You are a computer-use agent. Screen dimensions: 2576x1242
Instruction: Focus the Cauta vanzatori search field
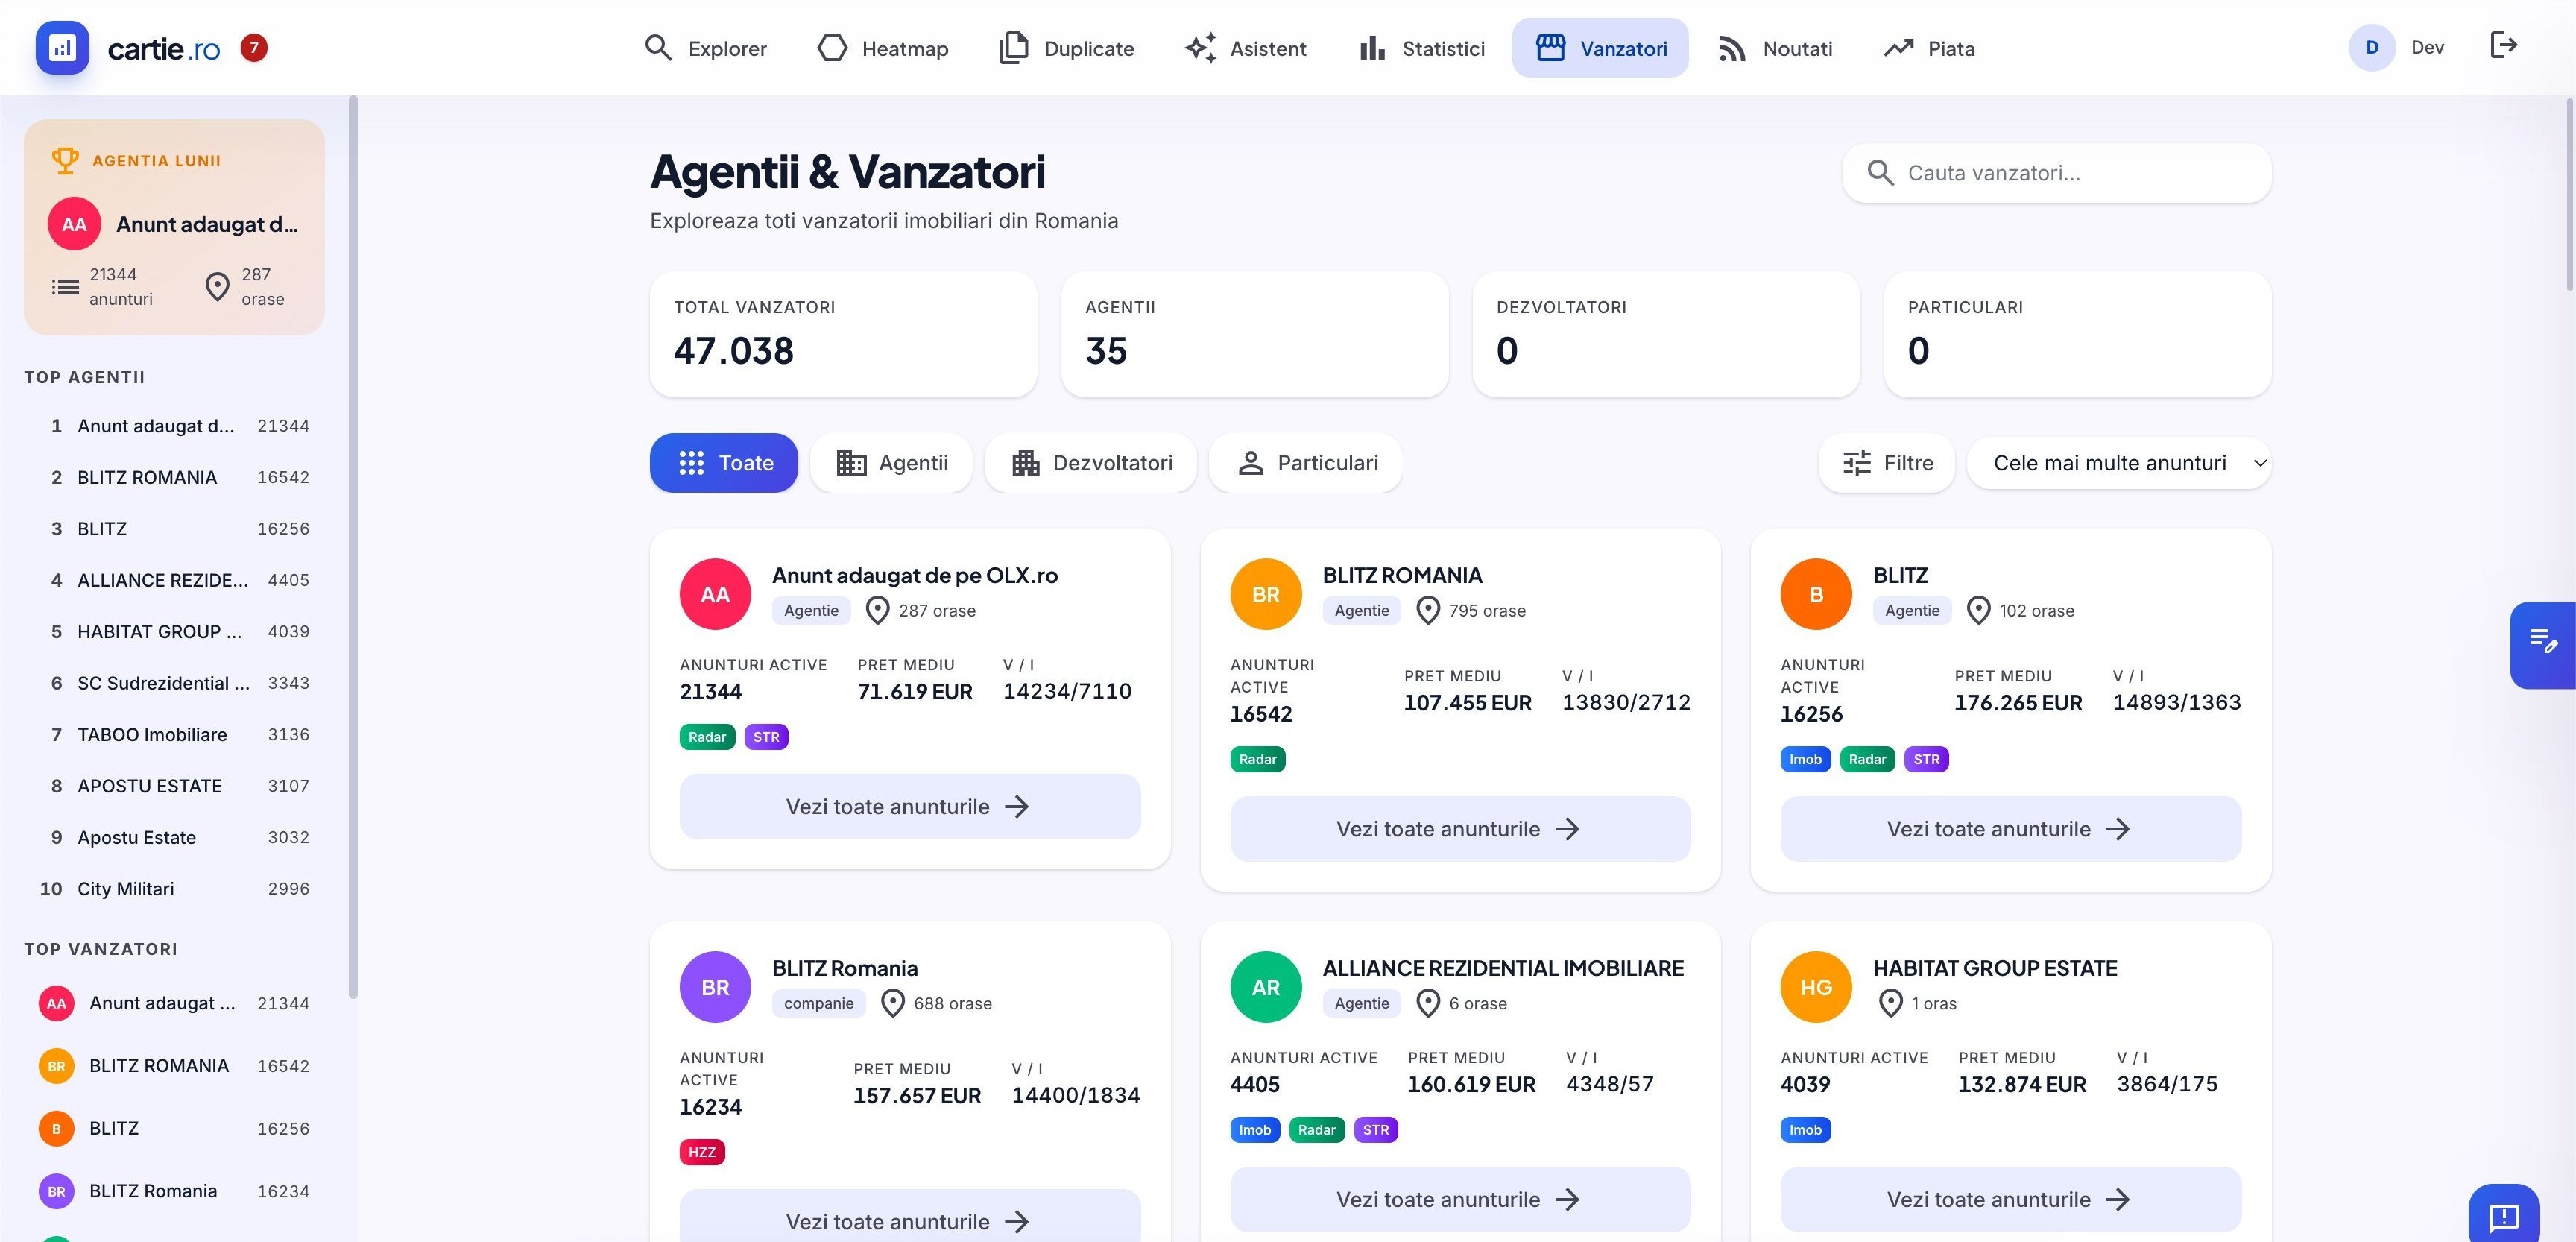point(2057,173)
